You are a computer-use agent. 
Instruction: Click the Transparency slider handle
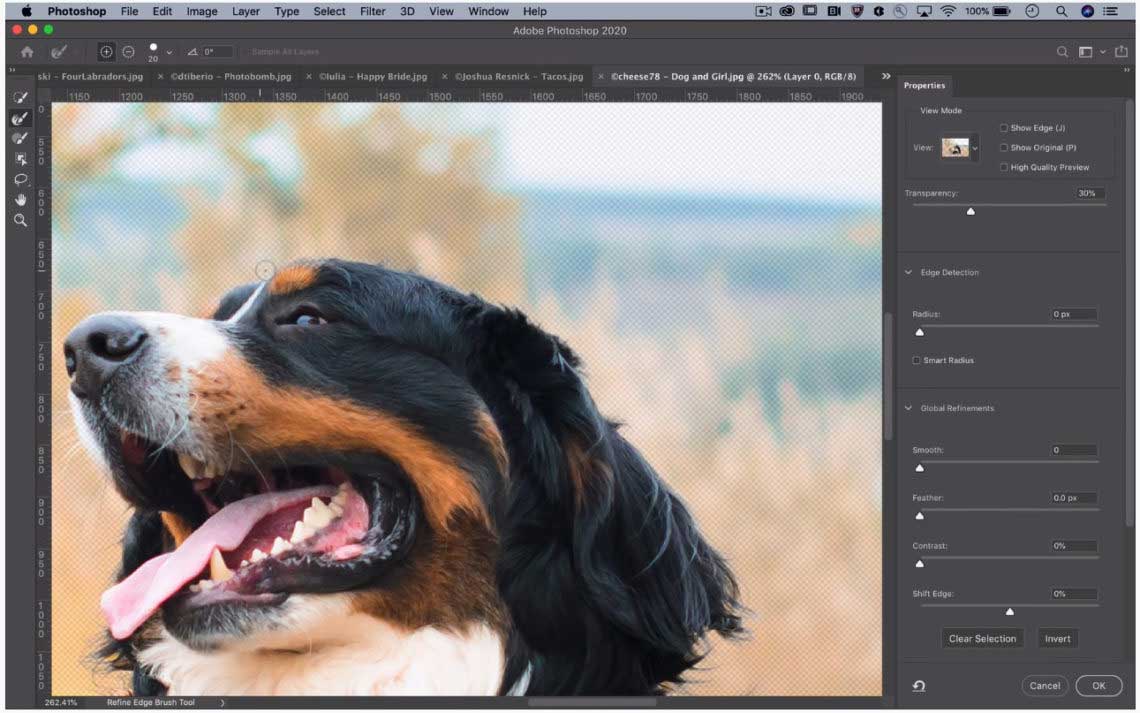point(970,211)
